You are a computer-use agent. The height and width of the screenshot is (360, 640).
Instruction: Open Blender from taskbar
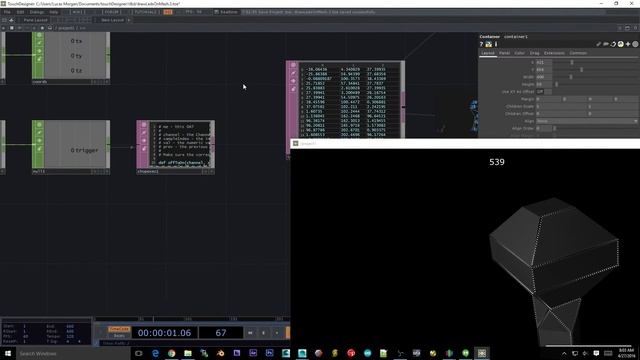pyautogui.click(x=220, y=353)
